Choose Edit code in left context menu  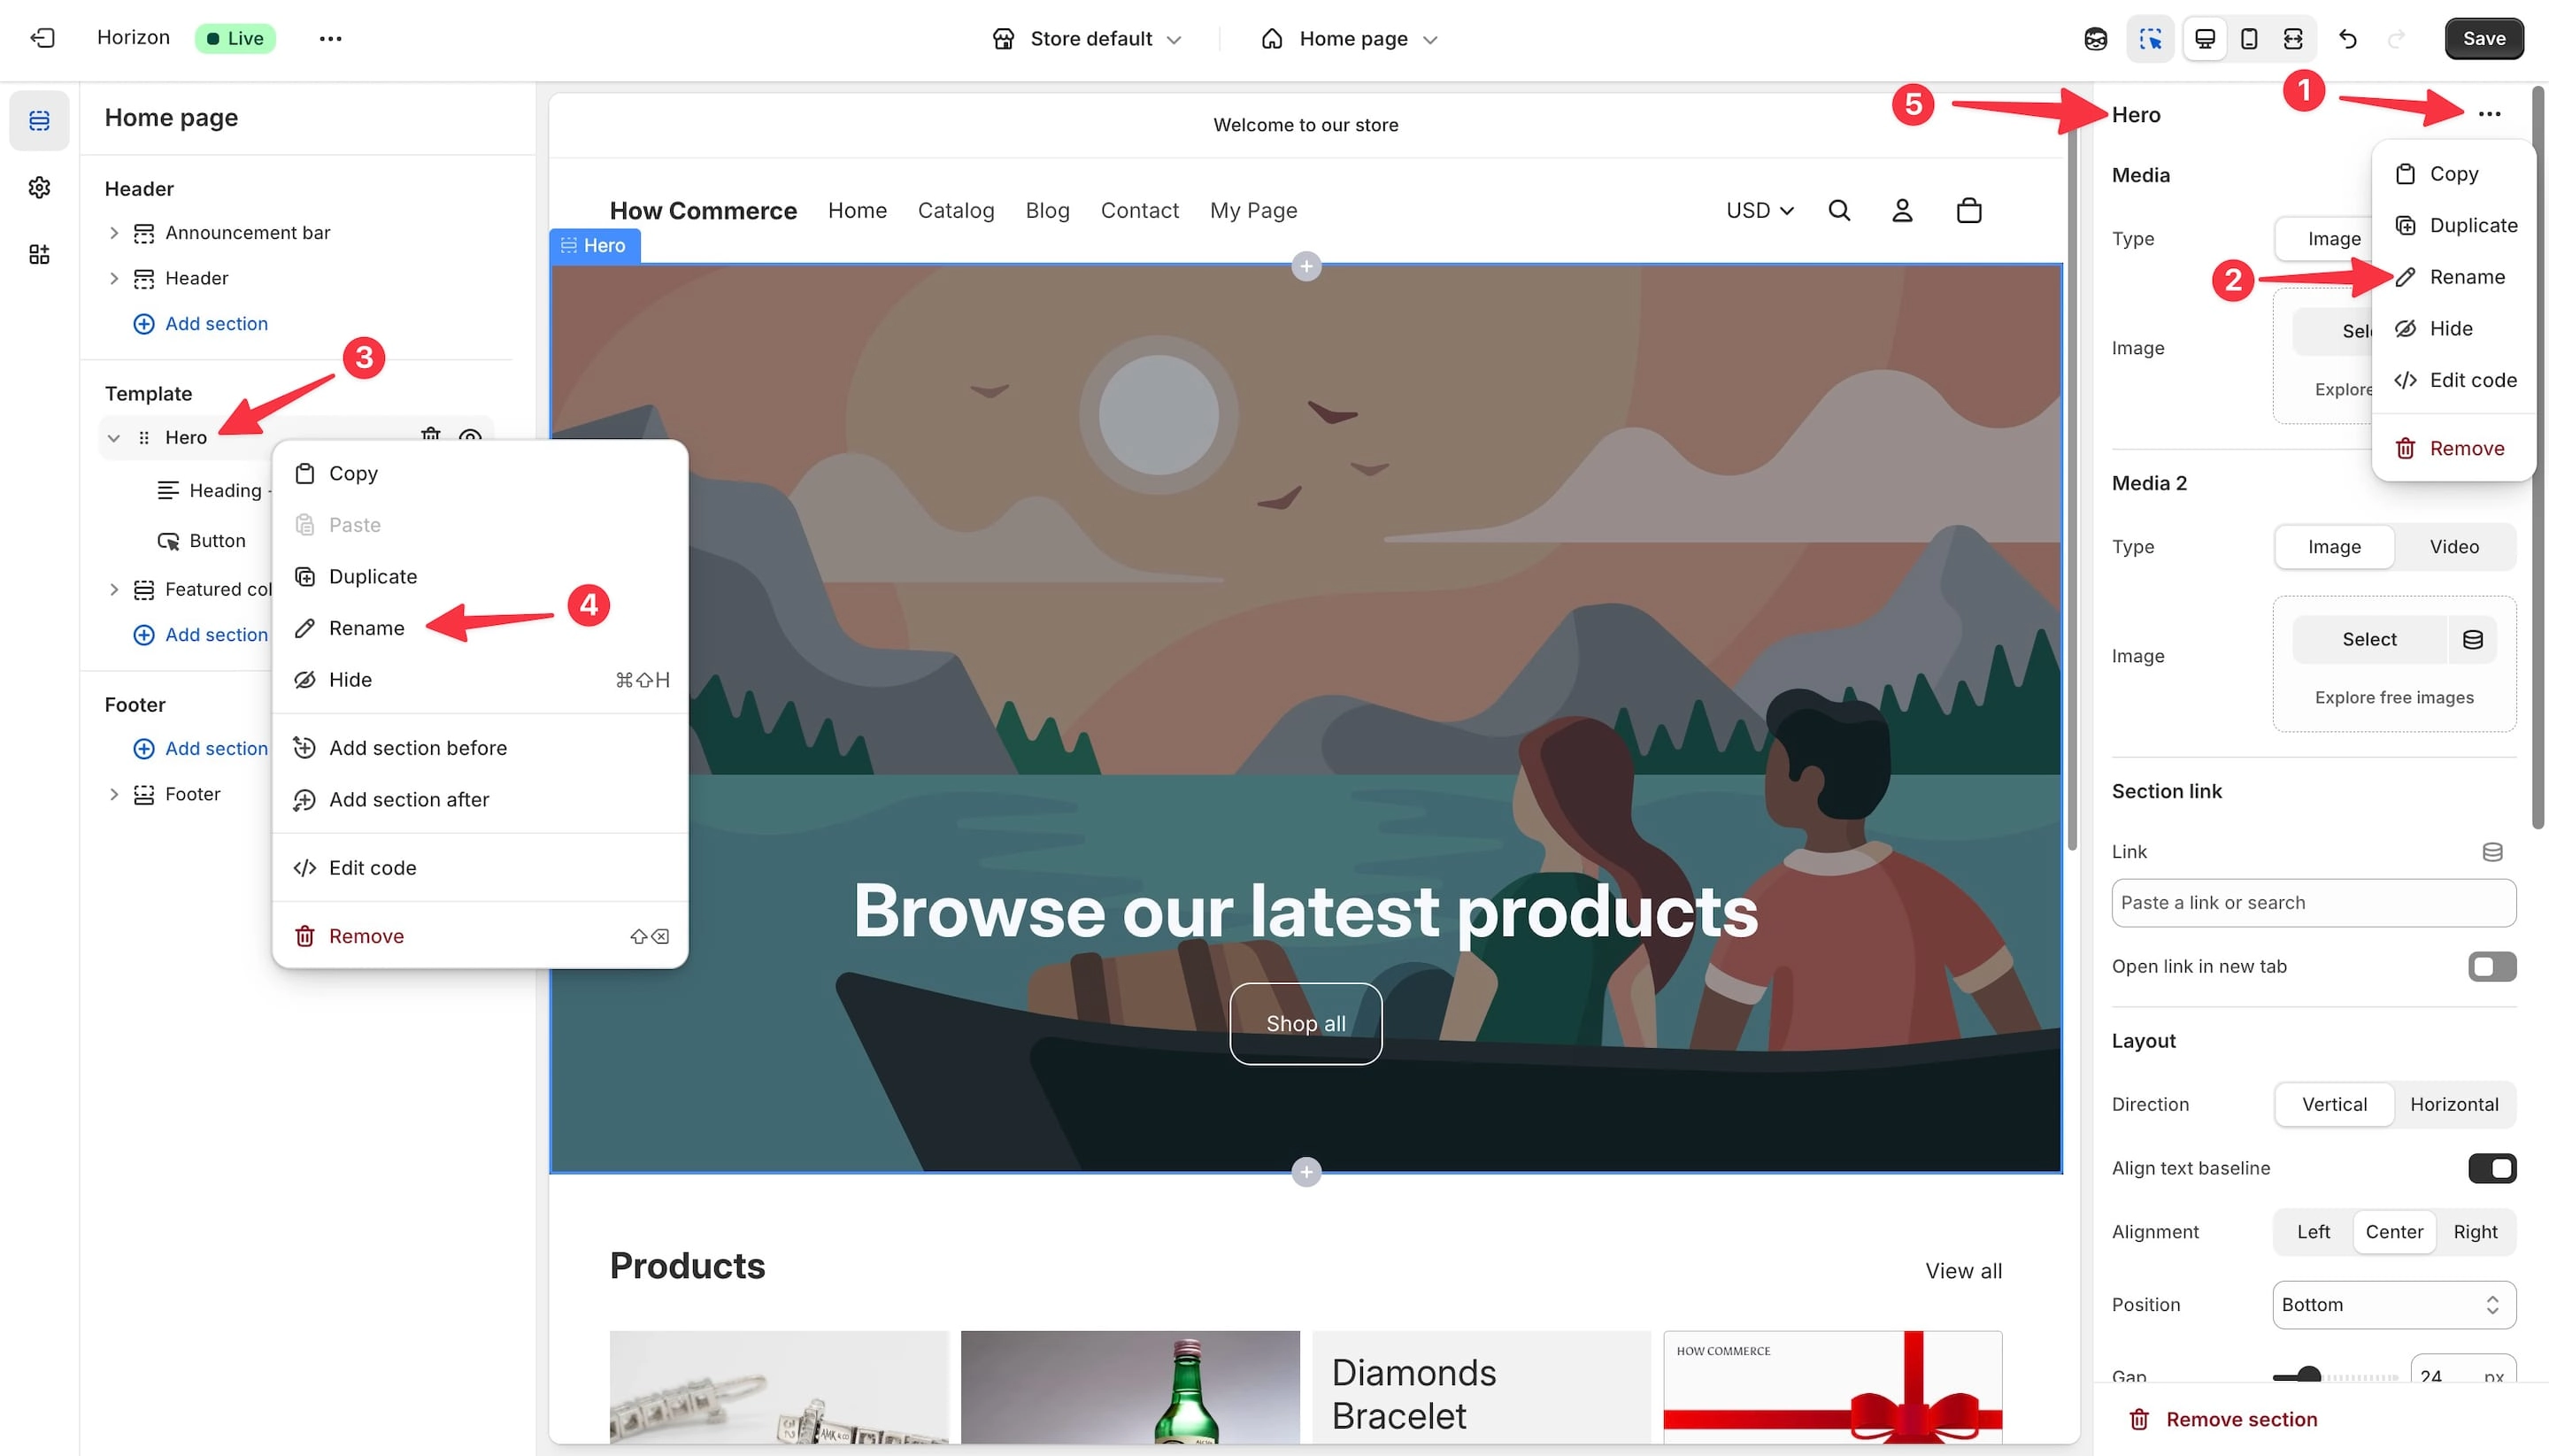tap(479, 867)
